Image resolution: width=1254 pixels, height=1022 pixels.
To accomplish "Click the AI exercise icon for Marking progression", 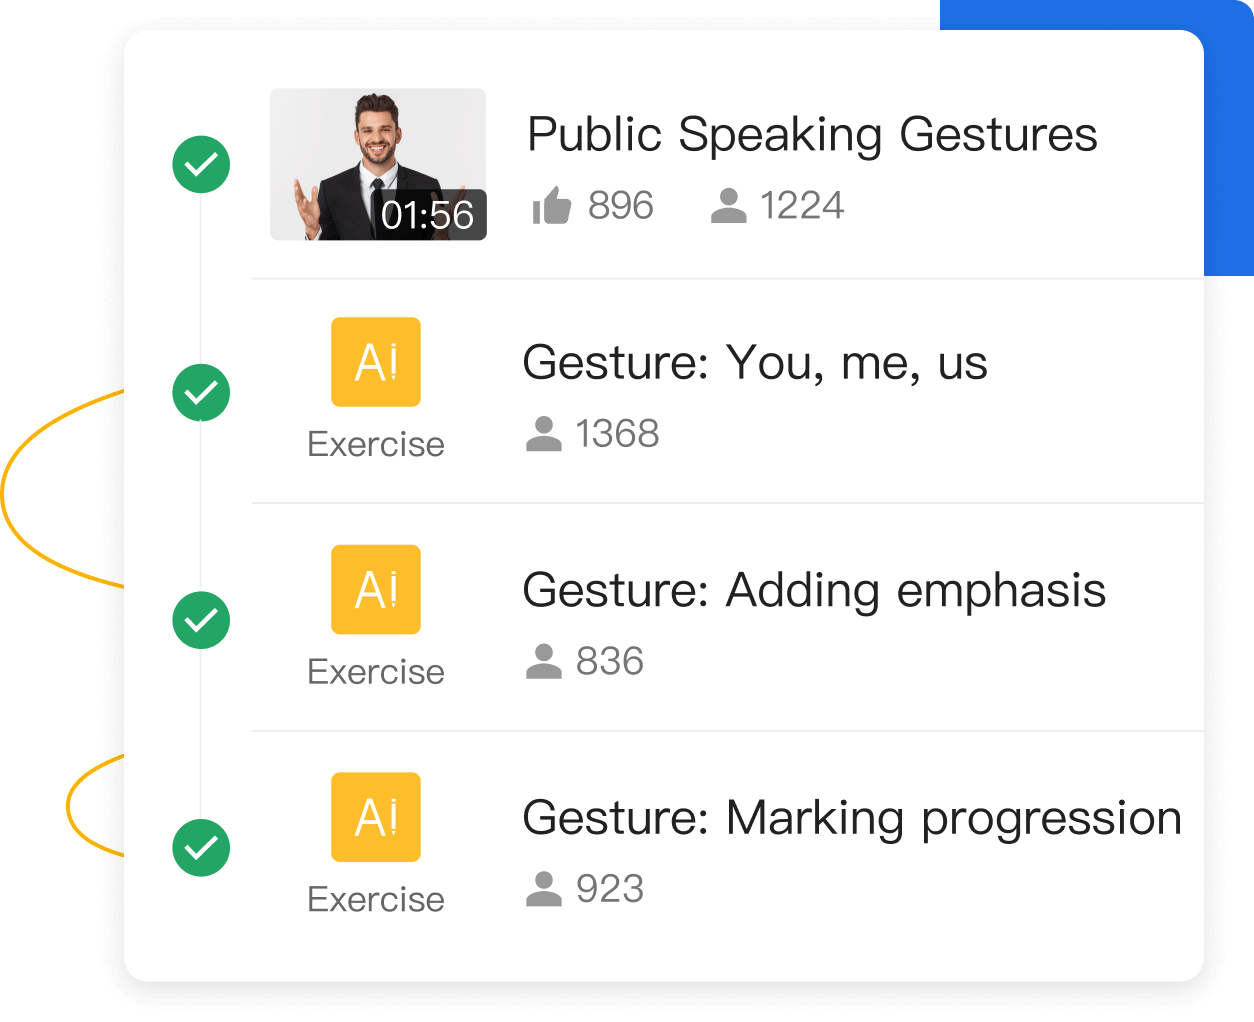I will pos(376,817).
